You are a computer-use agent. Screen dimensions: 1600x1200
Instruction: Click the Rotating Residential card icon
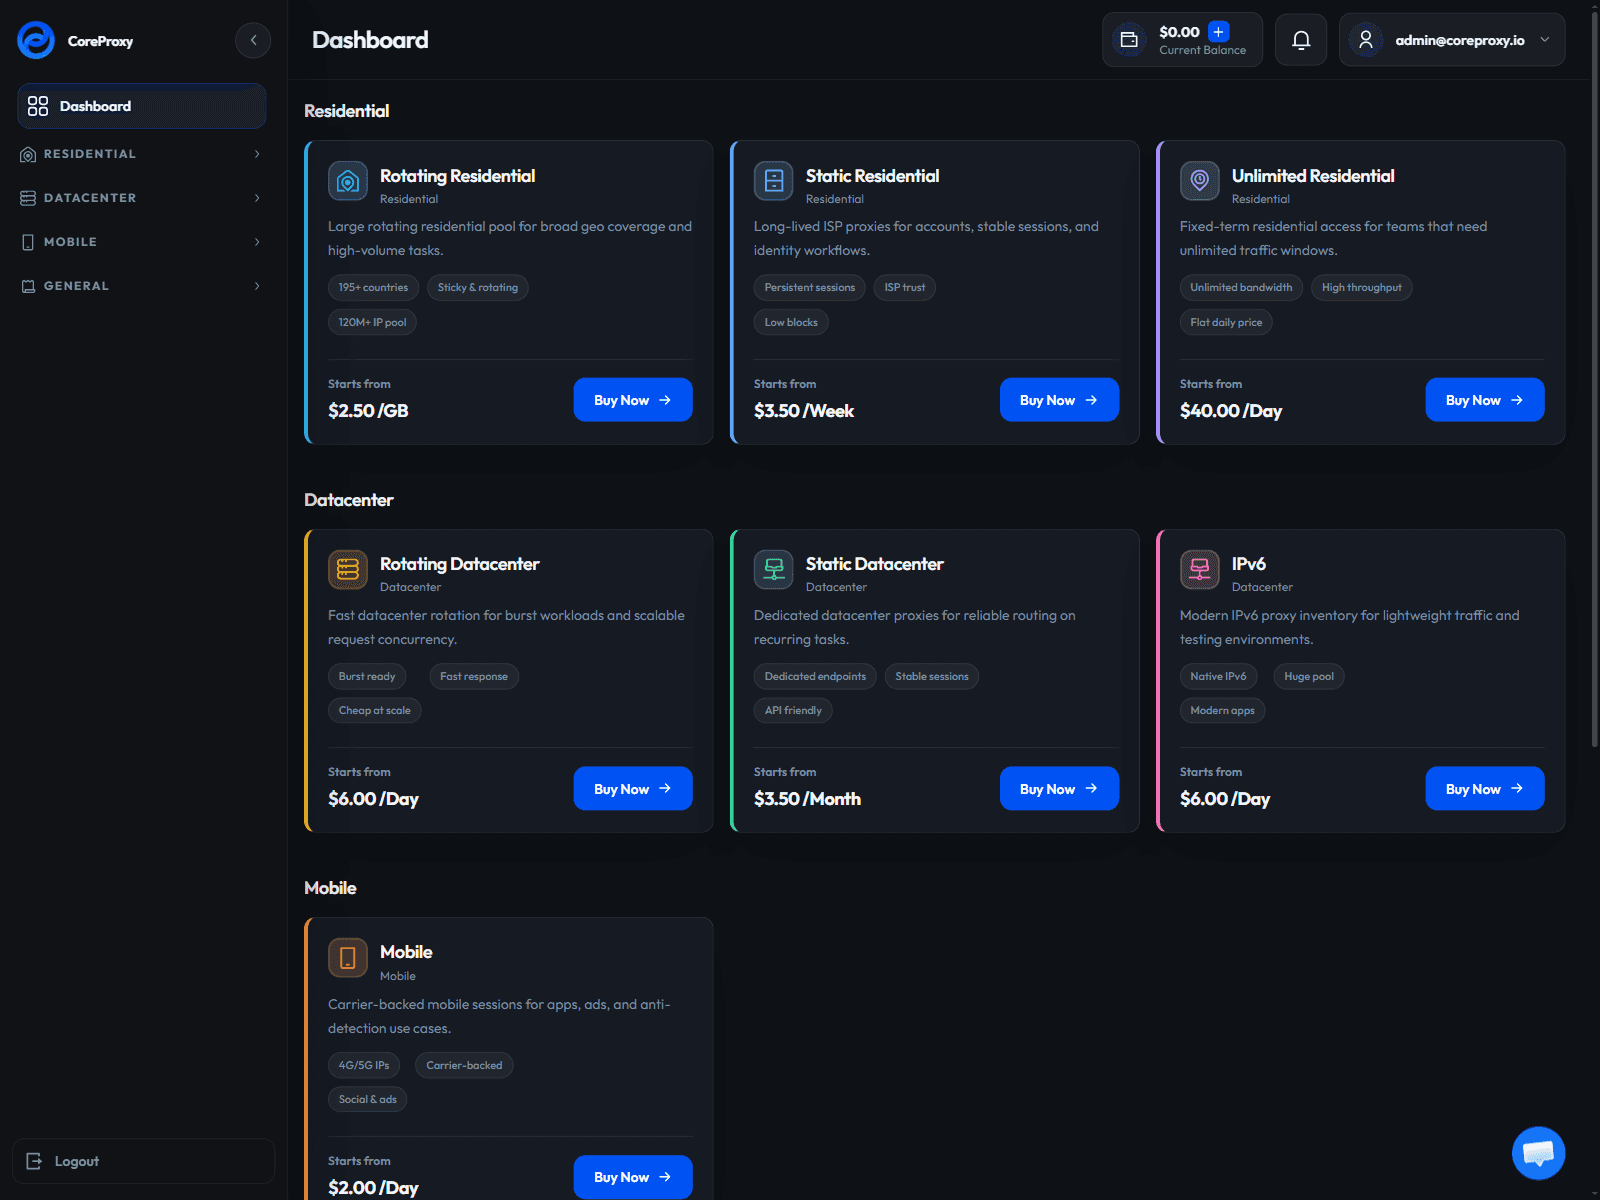pos(348,181)
